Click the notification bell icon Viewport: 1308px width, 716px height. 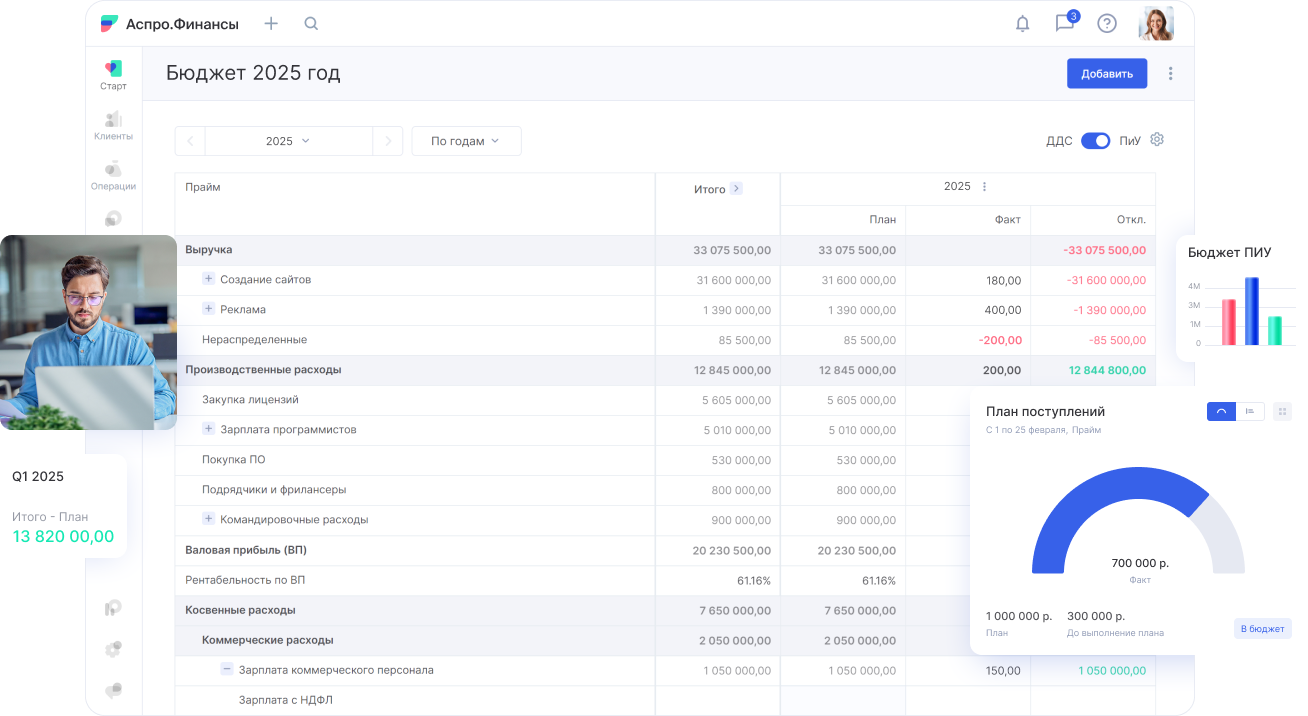pos(1022,24)
